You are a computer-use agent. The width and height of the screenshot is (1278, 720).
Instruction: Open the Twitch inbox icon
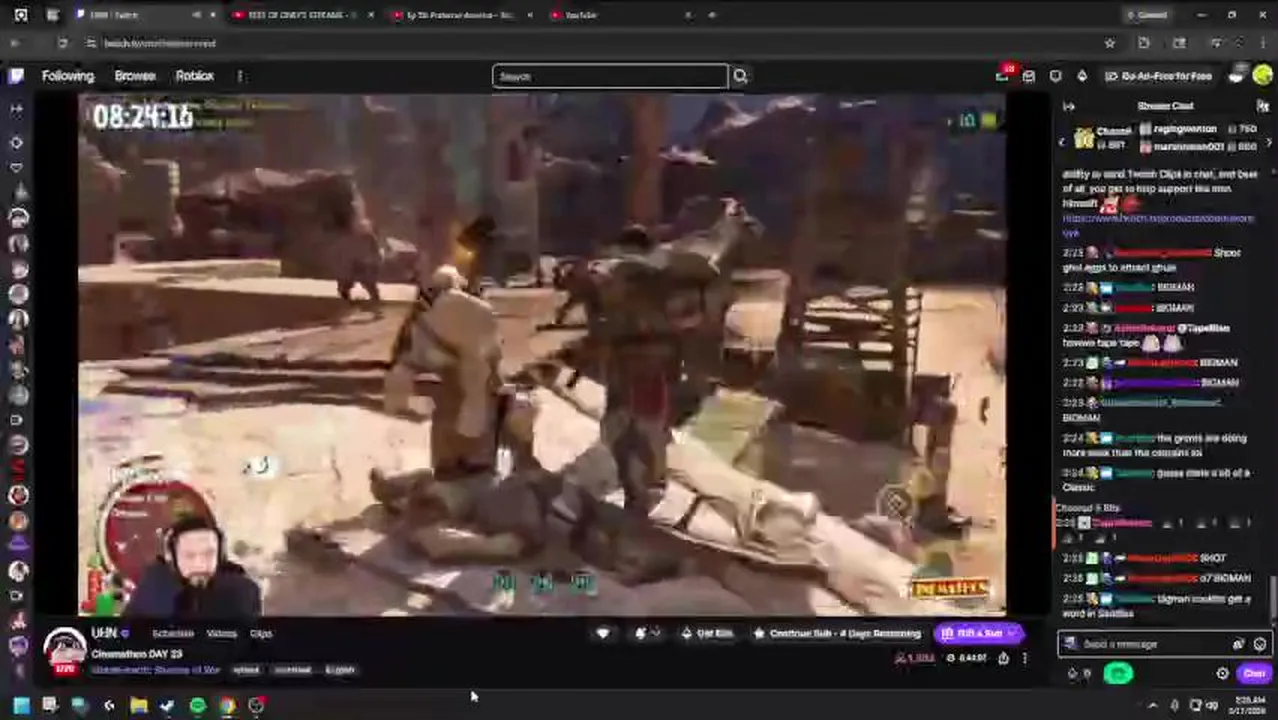[1029, 76]
